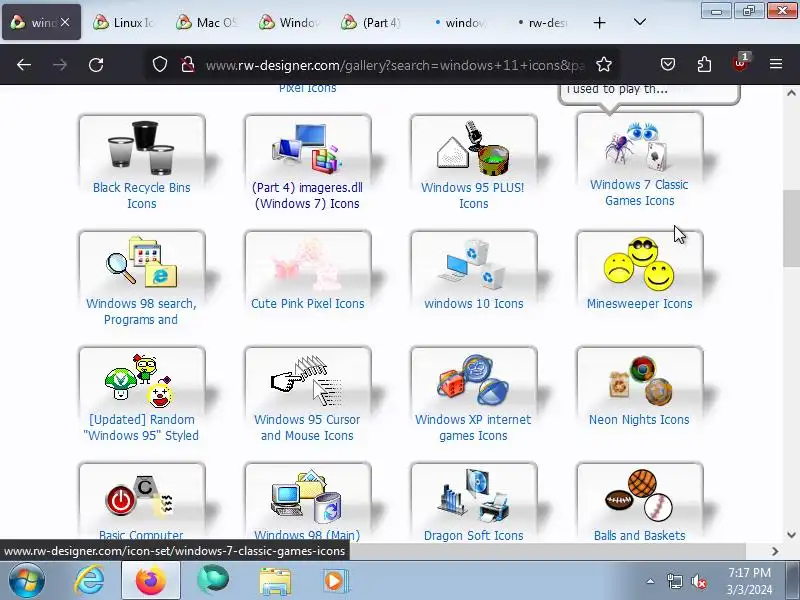Open the Windows Start menu

point(26,581)
